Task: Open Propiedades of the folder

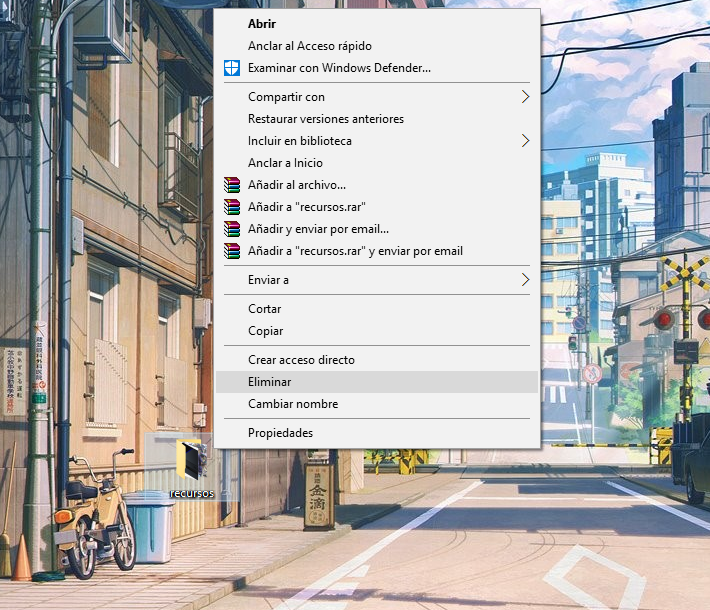Action: 377,433
